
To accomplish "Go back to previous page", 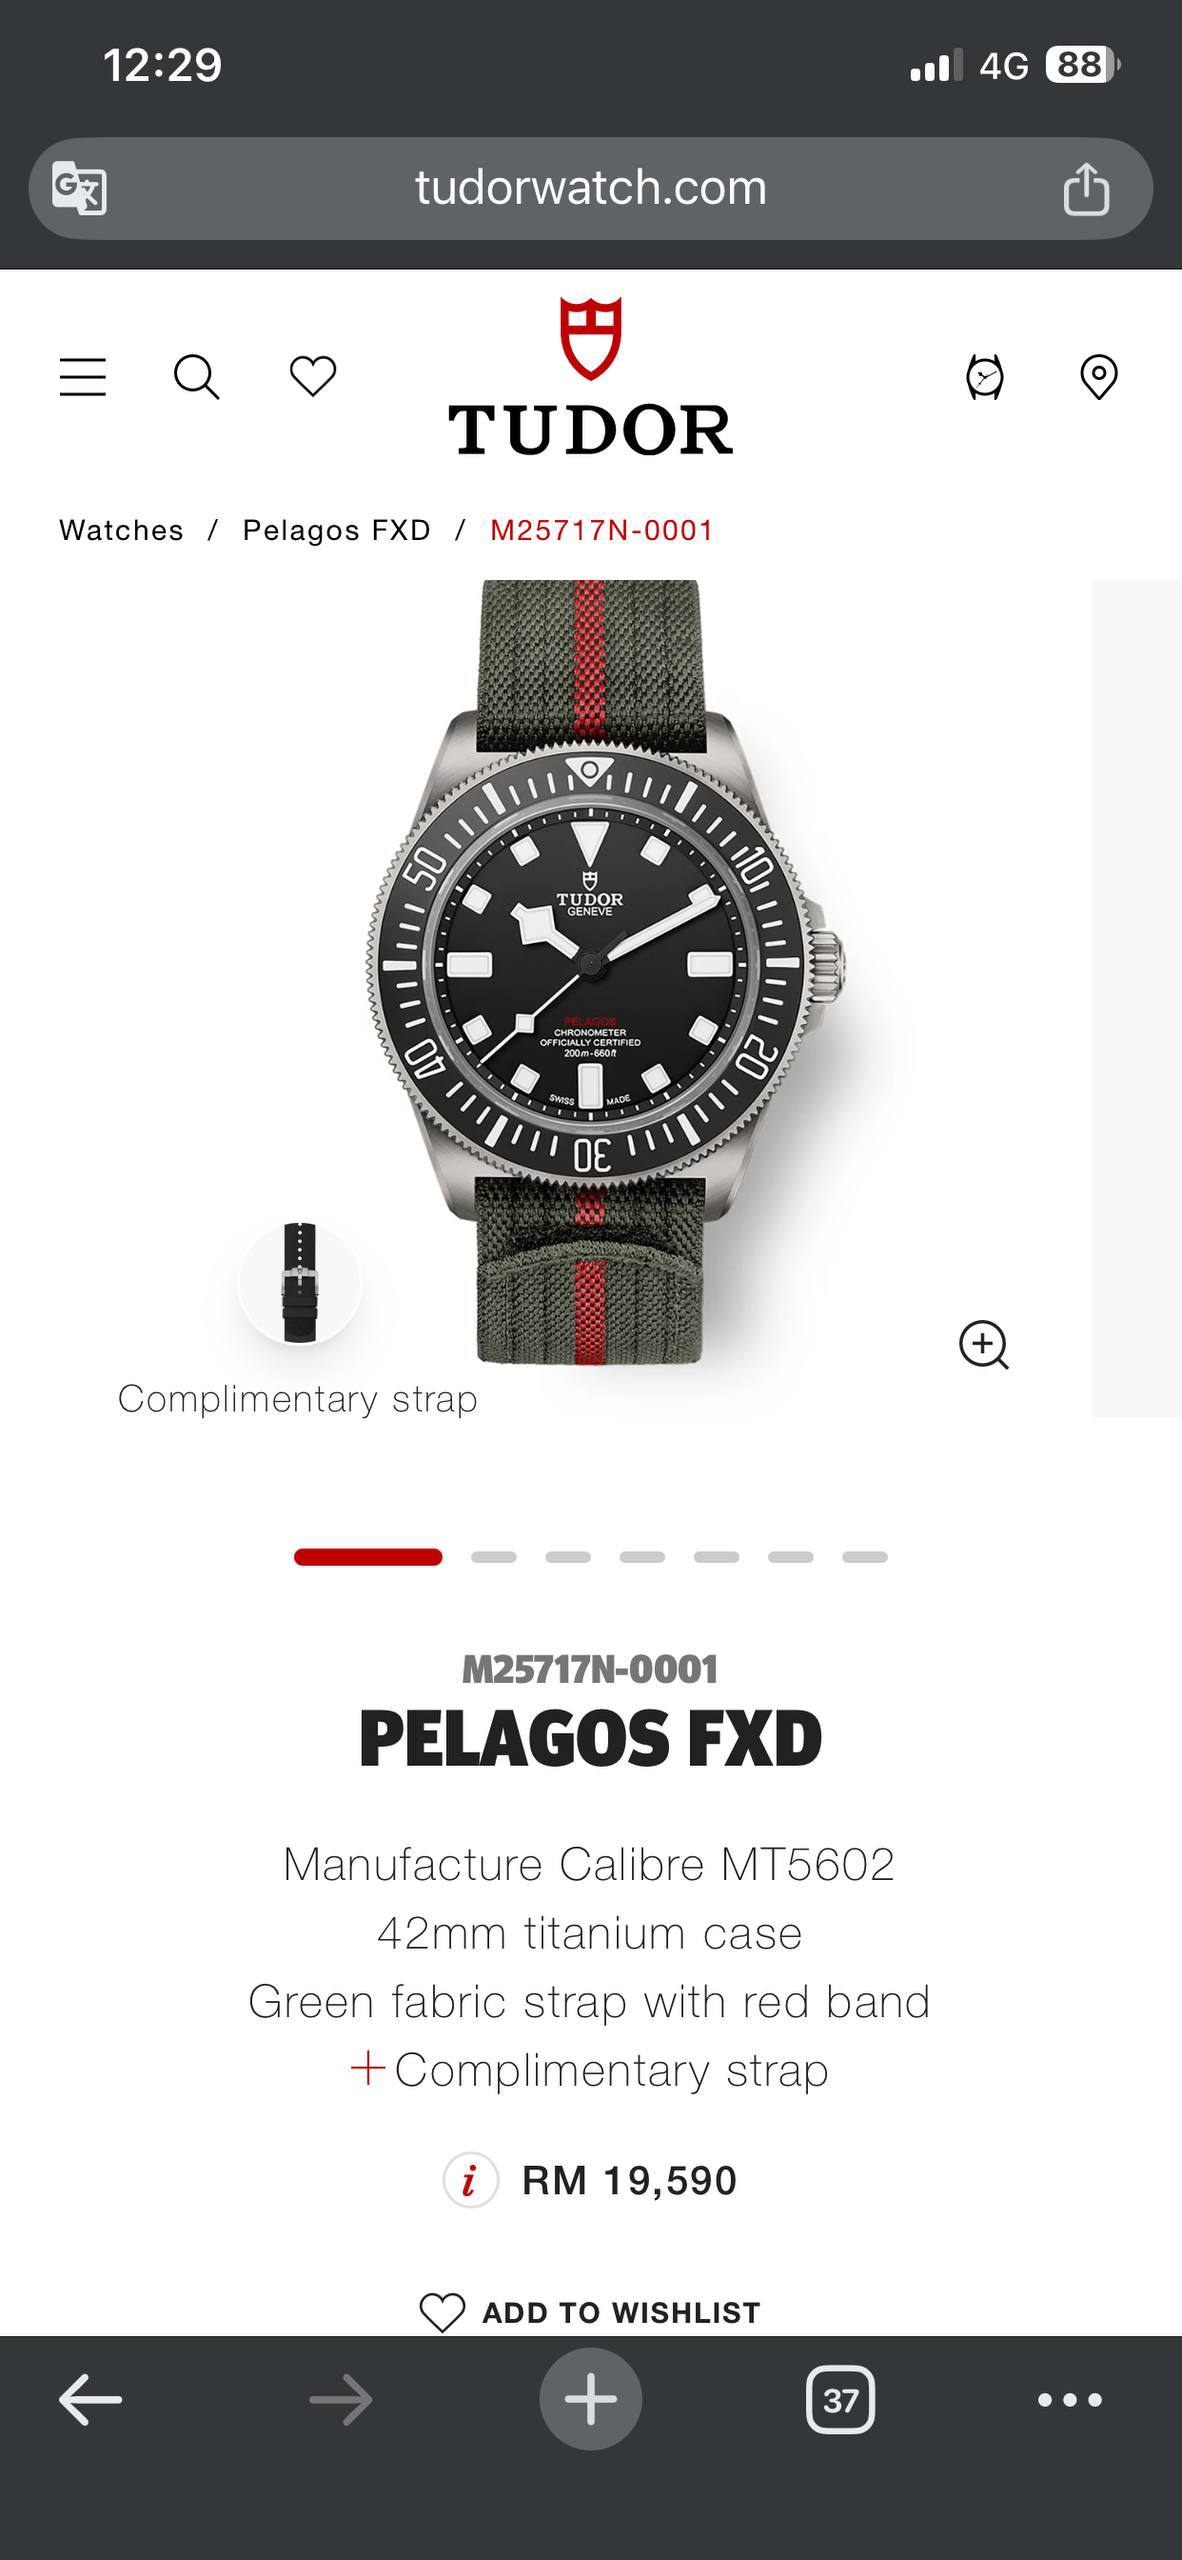I will pos(90,2399).
